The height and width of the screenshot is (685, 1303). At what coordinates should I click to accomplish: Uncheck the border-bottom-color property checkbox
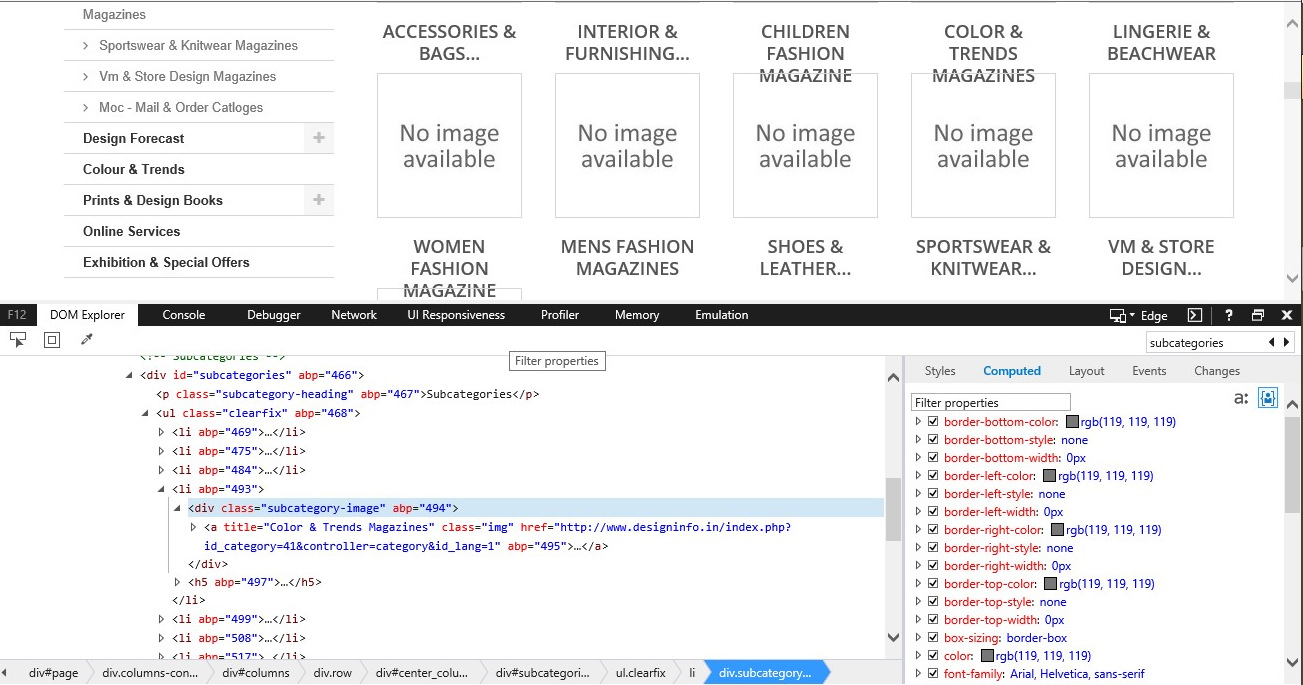click(933, 422)
